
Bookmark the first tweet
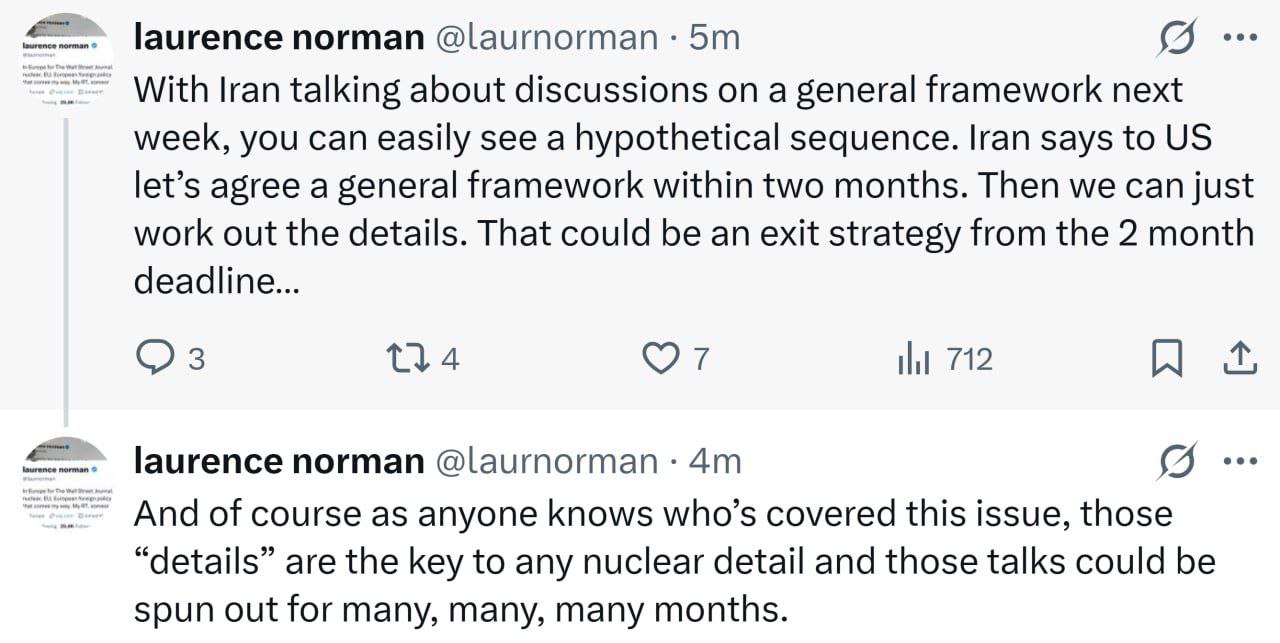point(1166,358)
